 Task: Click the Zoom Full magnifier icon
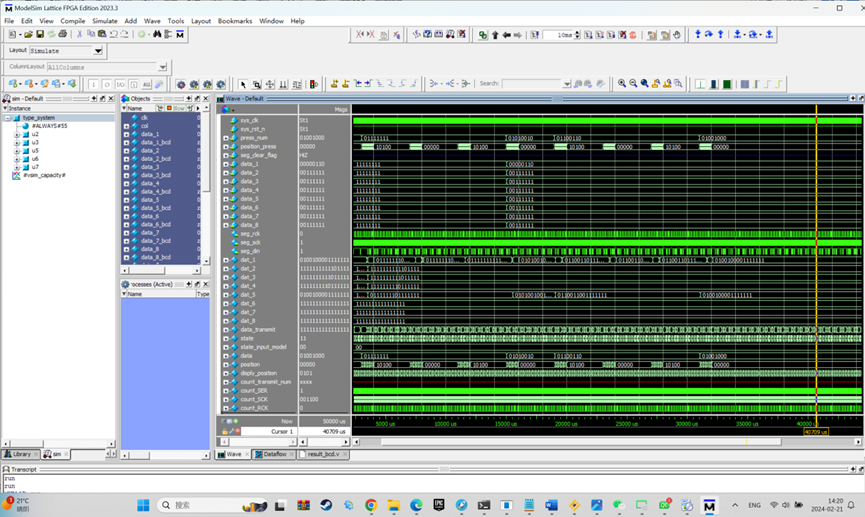pyautogui.click(x=644, y=83)
